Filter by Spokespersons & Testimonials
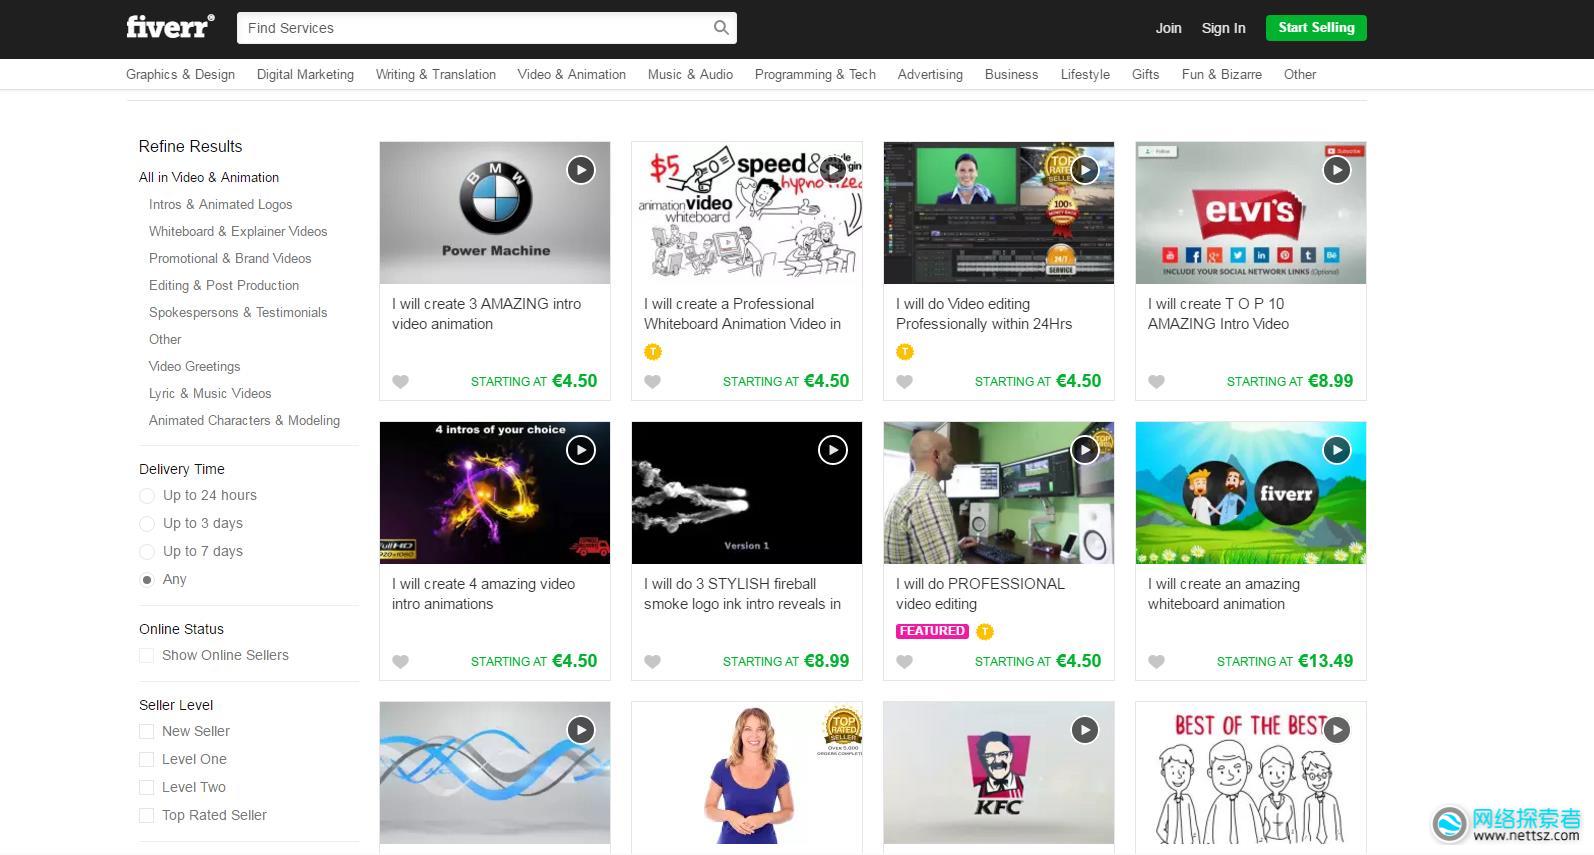This screenshot has height=855, width=1594. [x=238, y=312]
